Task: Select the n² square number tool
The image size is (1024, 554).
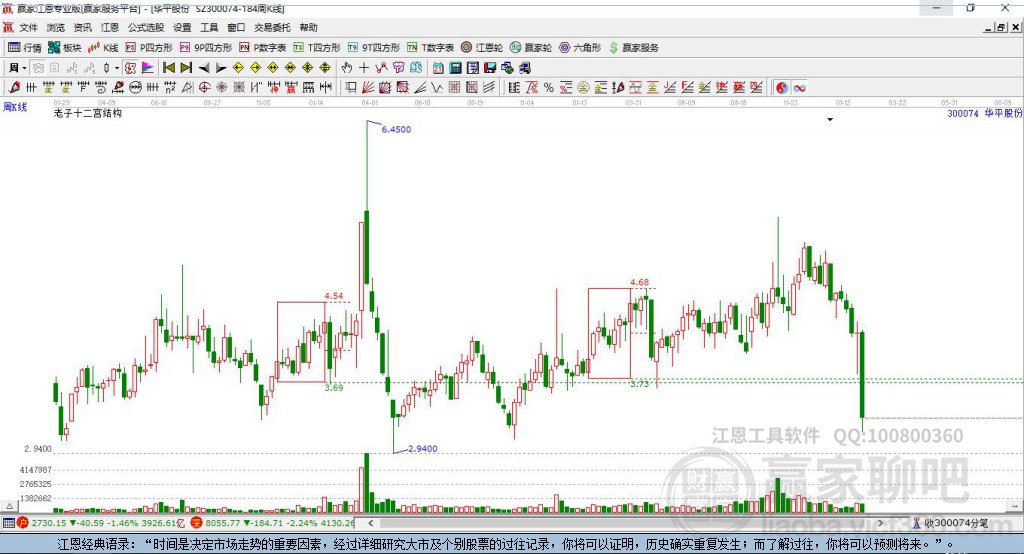Action: [x=170, y=88]
